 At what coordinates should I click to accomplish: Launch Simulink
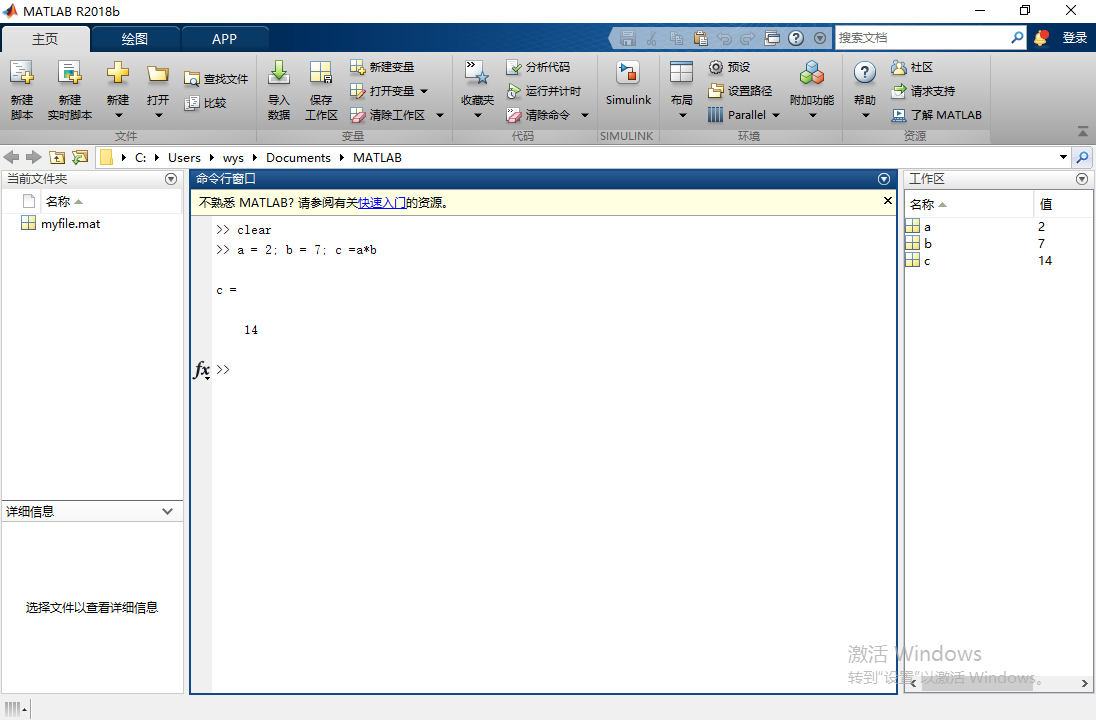pos(628,83)
